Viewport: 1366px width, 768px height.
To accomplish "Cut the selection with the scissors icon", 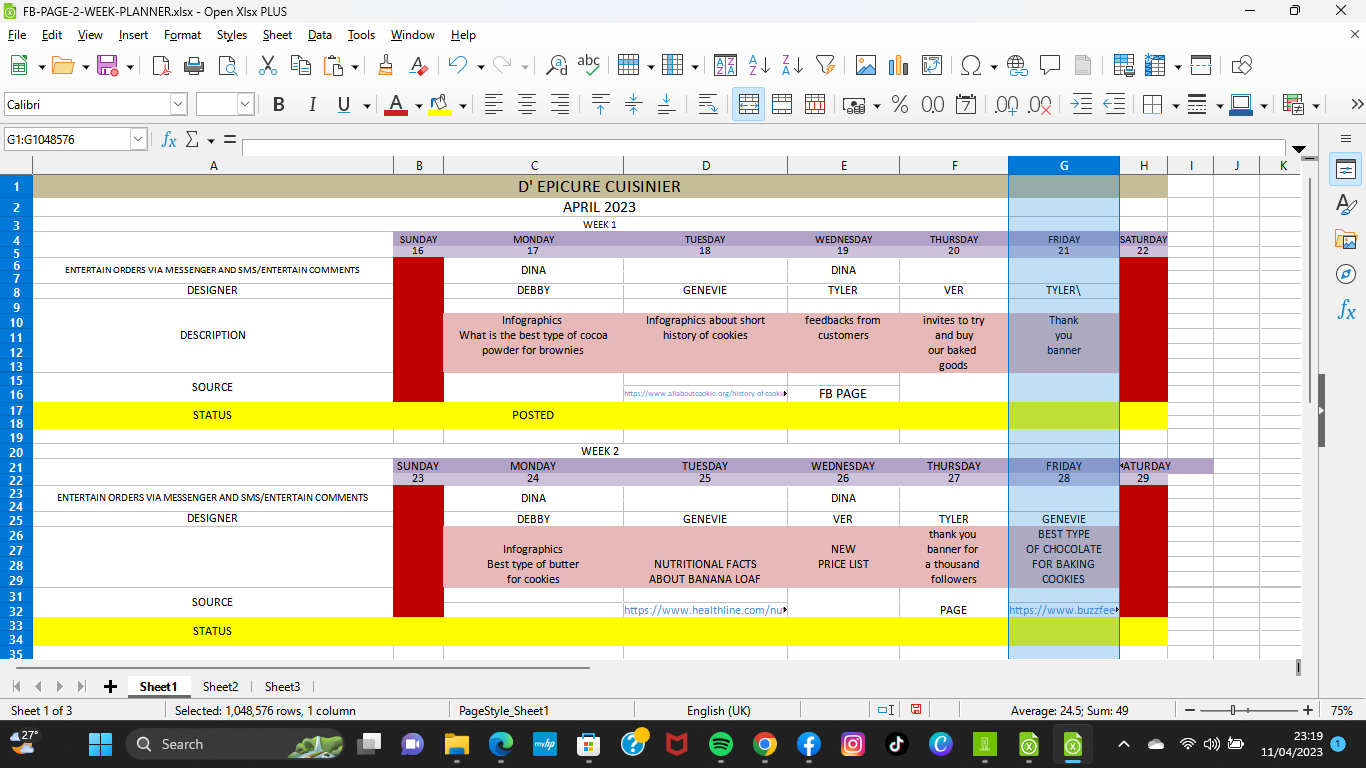I will (267, 65).
